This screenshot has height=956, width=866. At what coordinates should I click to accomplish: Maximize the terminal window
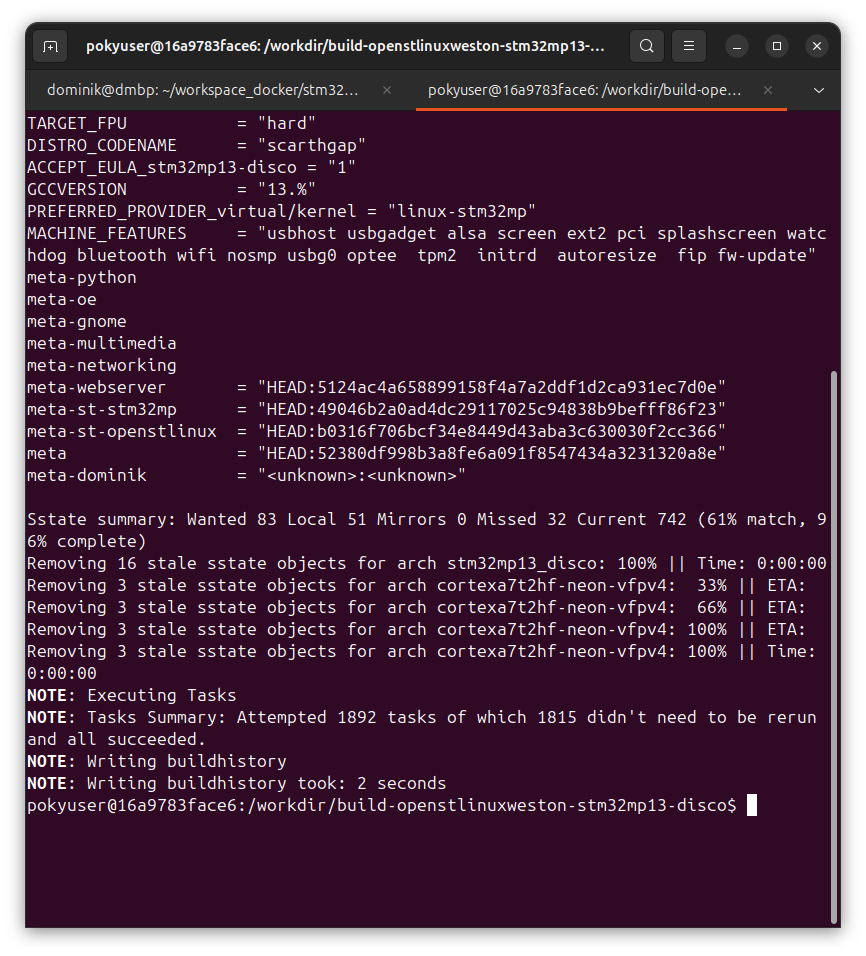coord(777,46)
